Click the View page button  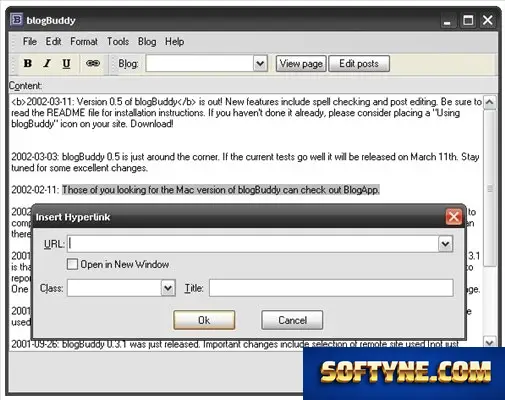(301, 63)
